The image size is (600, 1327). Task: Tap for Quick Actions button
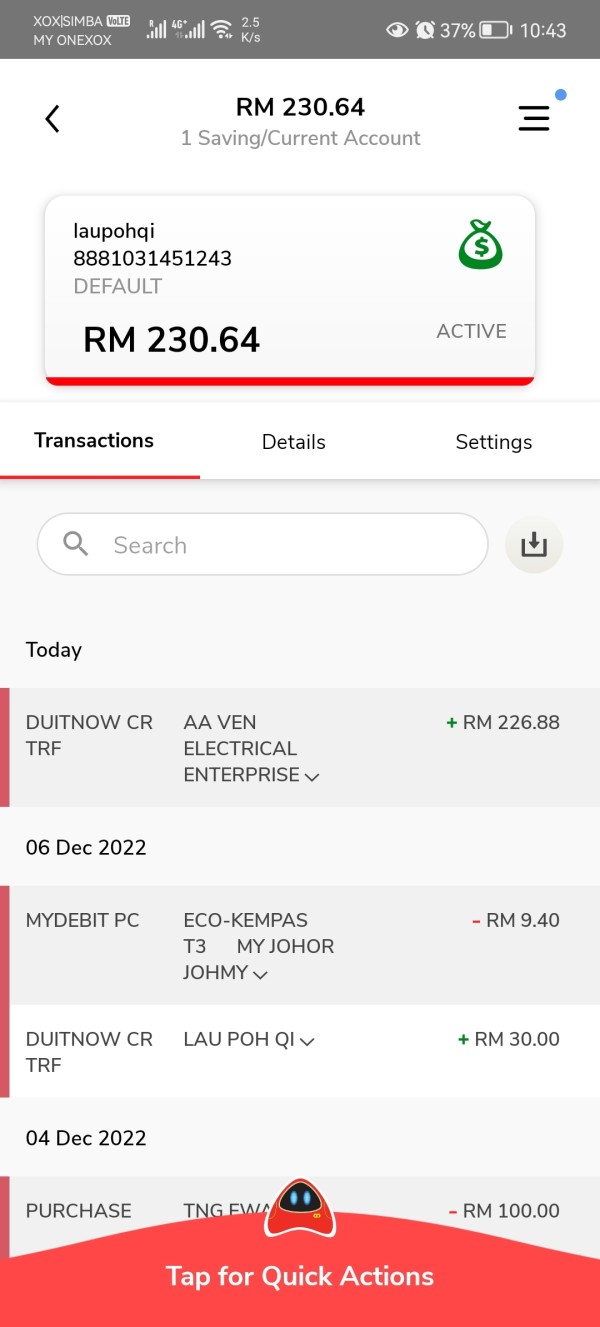tap(300, 1276)
